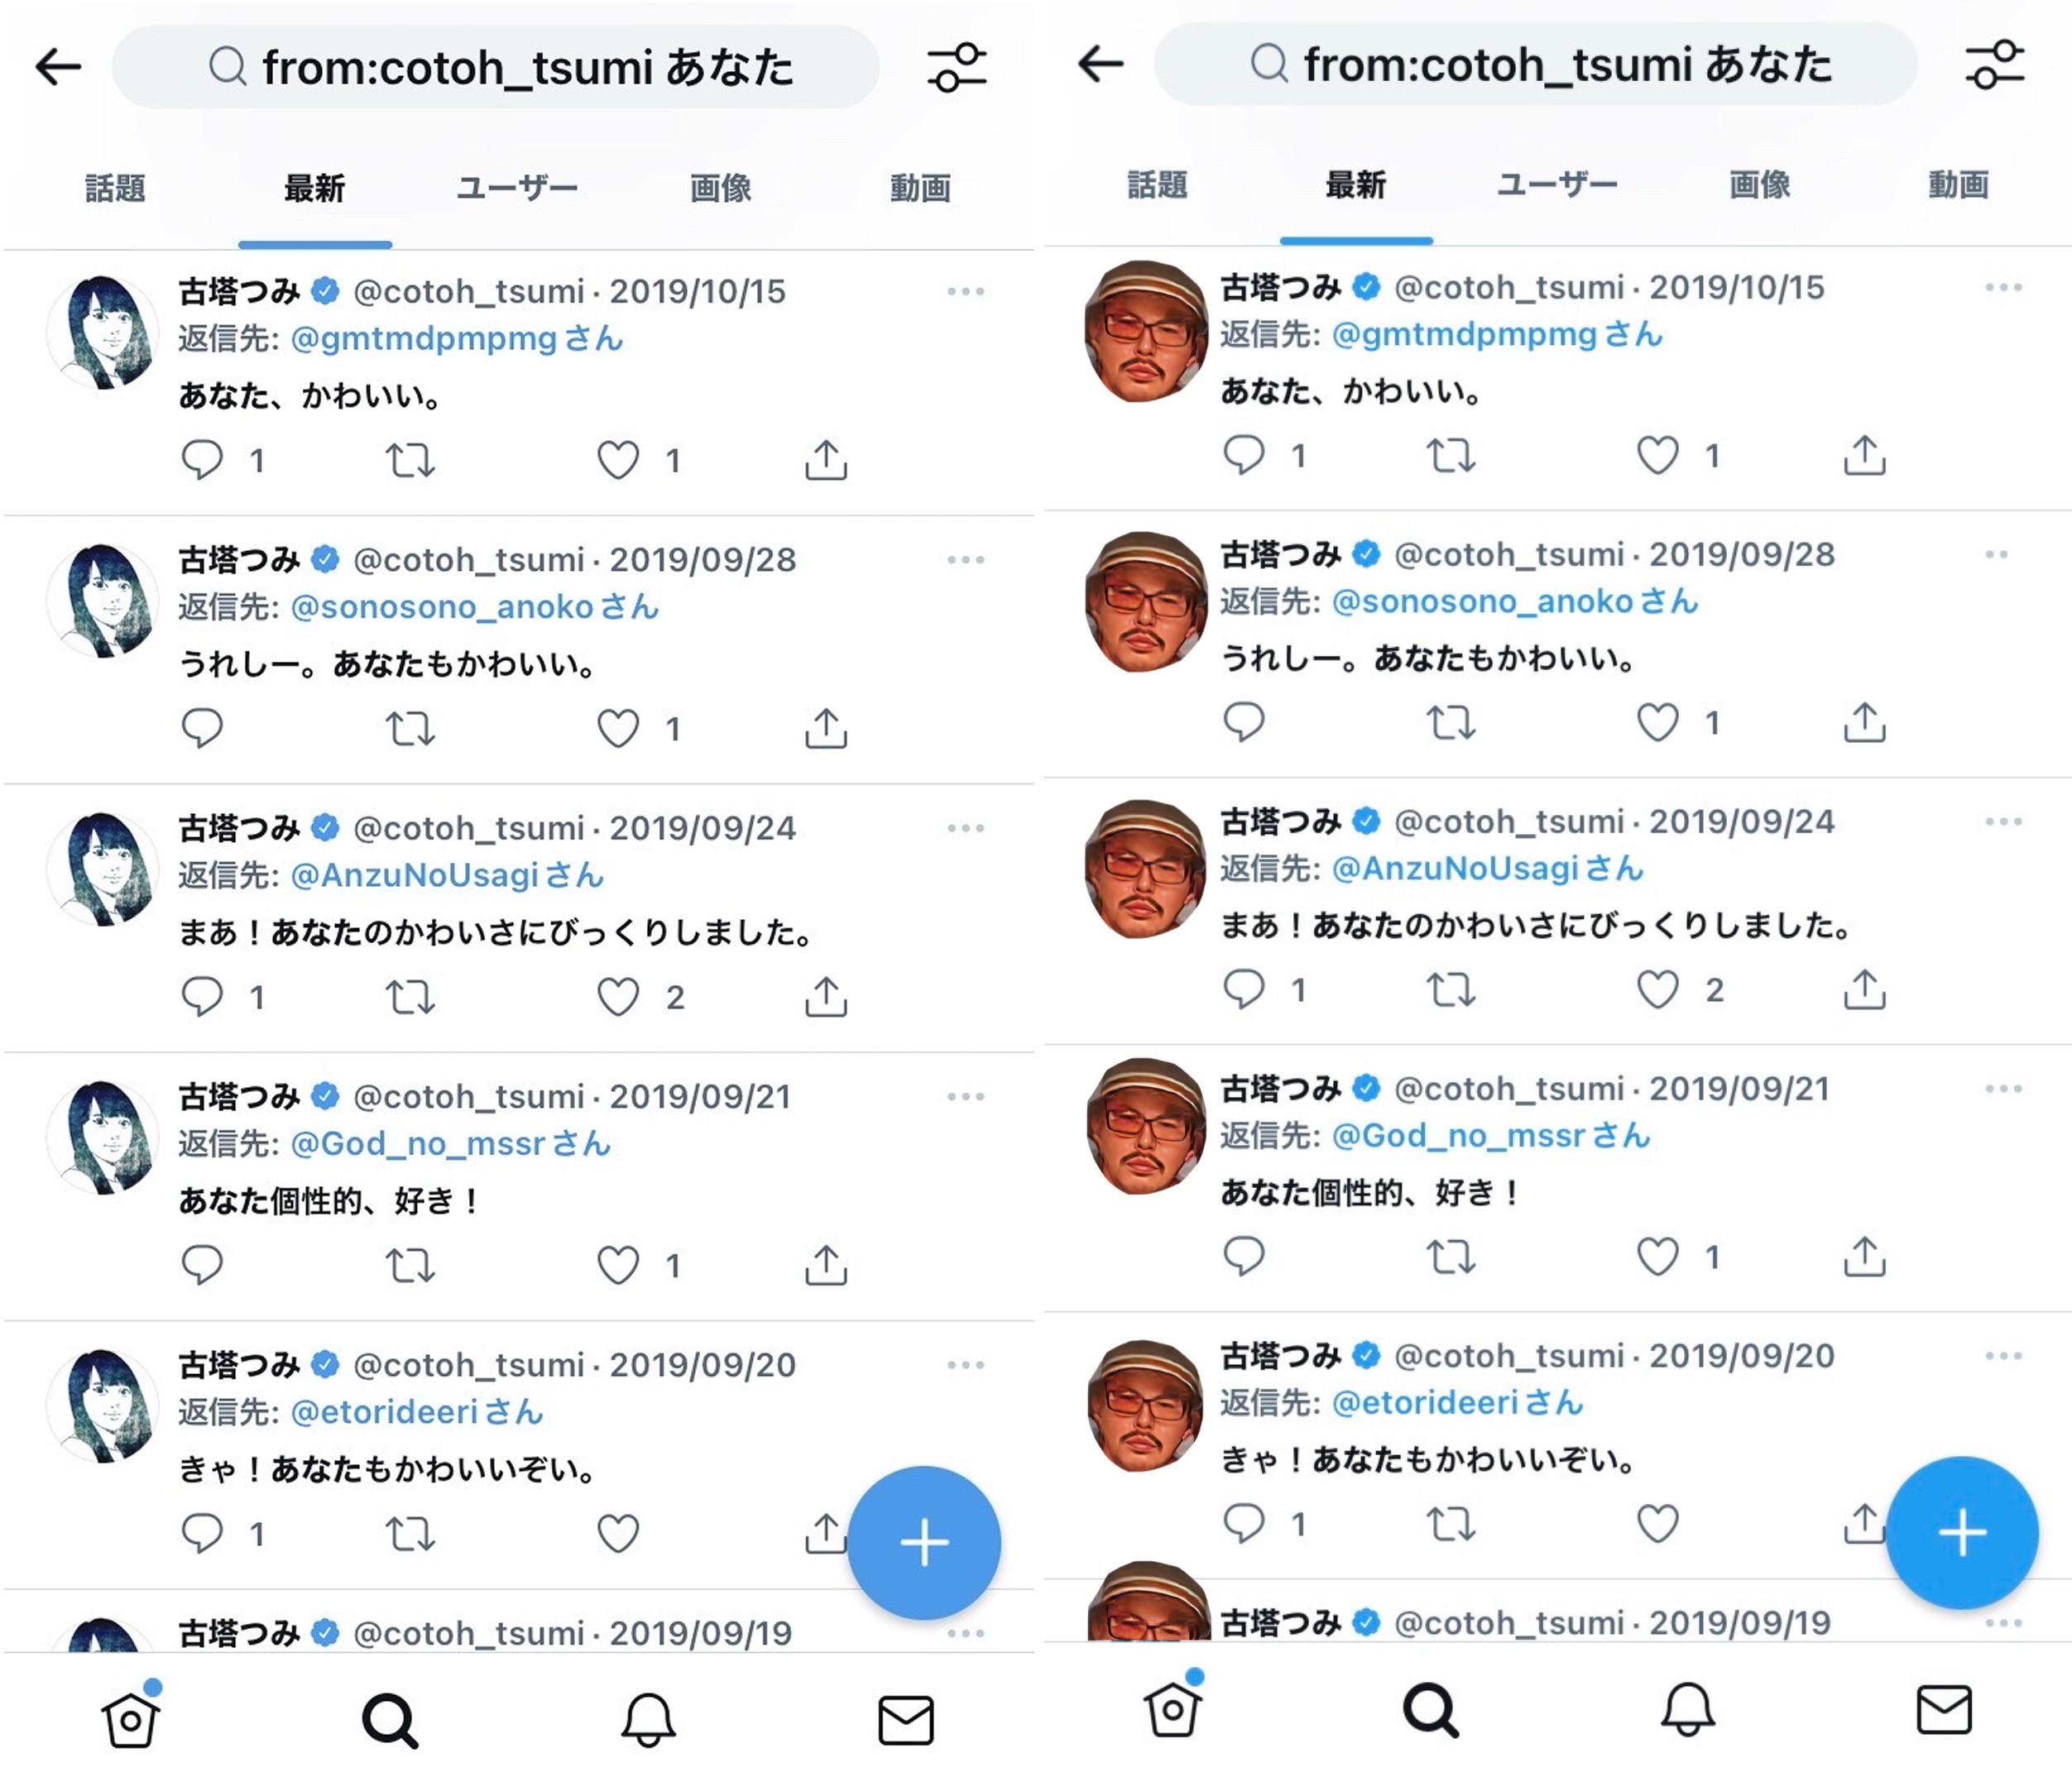
Task: Open notifications bell in the right screenshot
Action: coord(1688,1710)
